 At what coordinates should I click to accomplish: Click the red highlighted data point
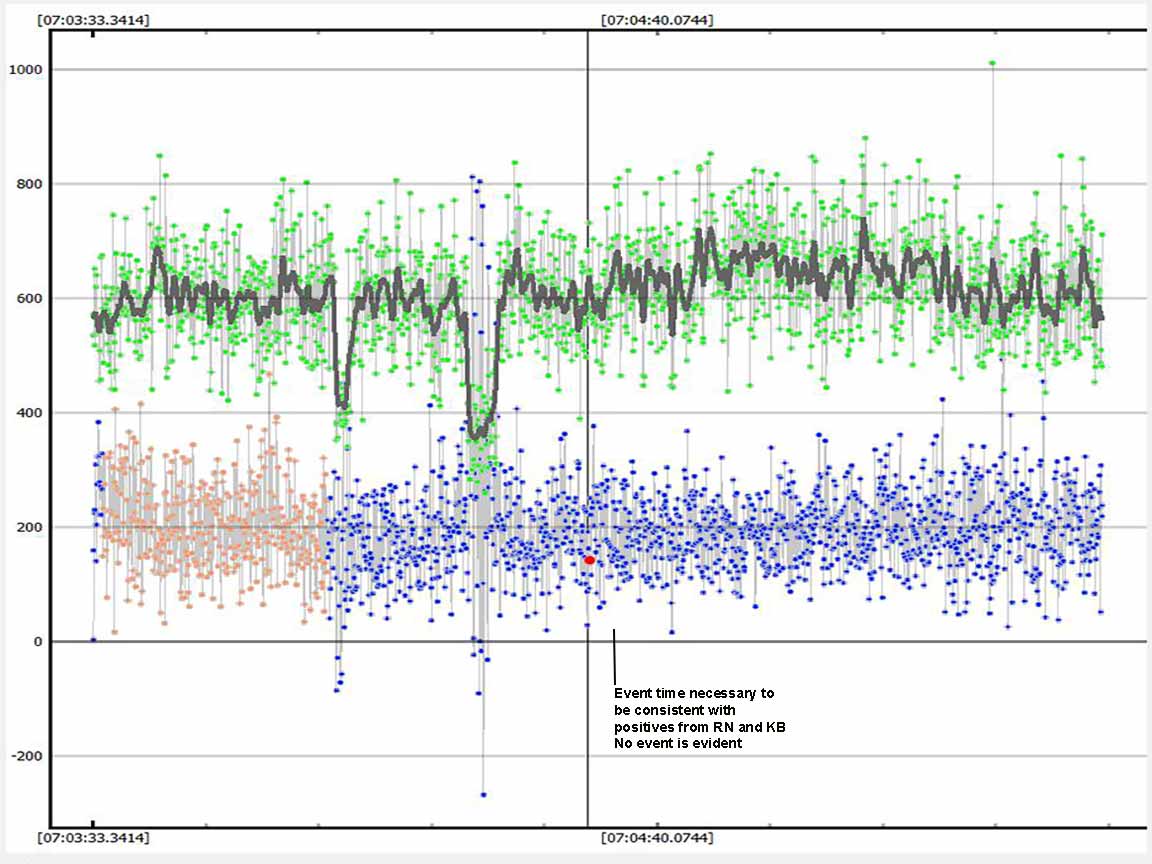589,560
